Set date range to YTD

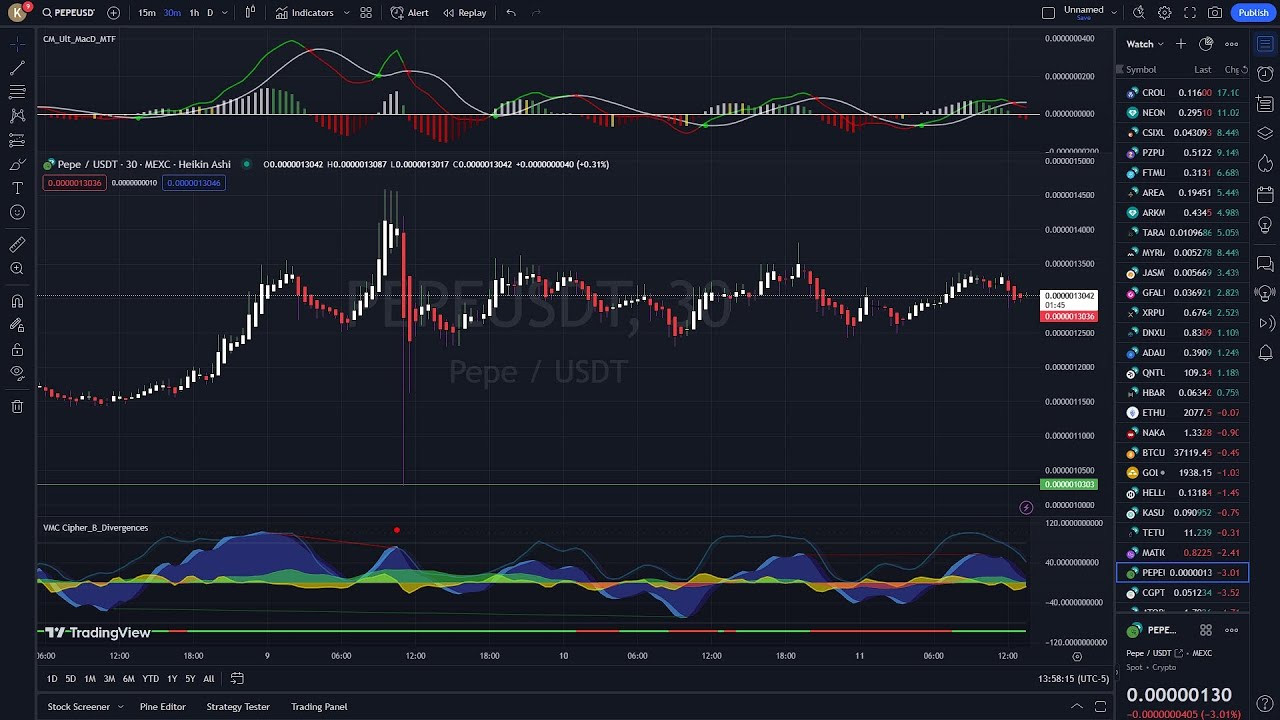[x=150, y=679]
